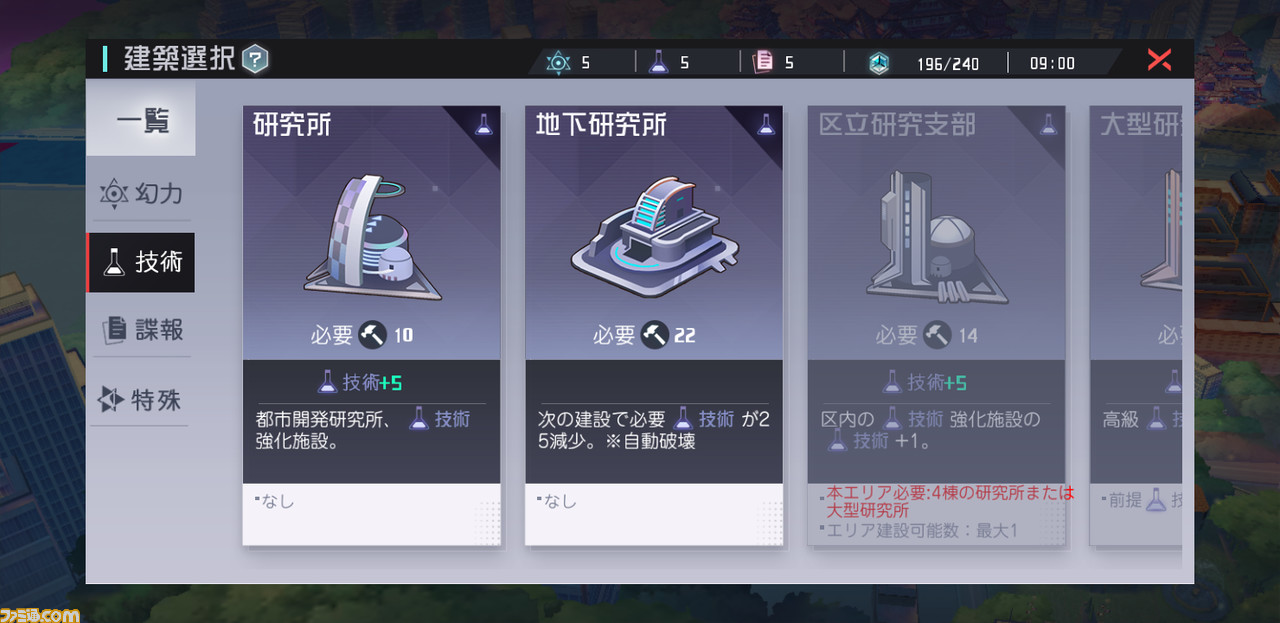Viewport: 1280px width, 623px height.
Task: Choose the 研究所 building card
Action: pyautogui.click(x=372, y=326)
